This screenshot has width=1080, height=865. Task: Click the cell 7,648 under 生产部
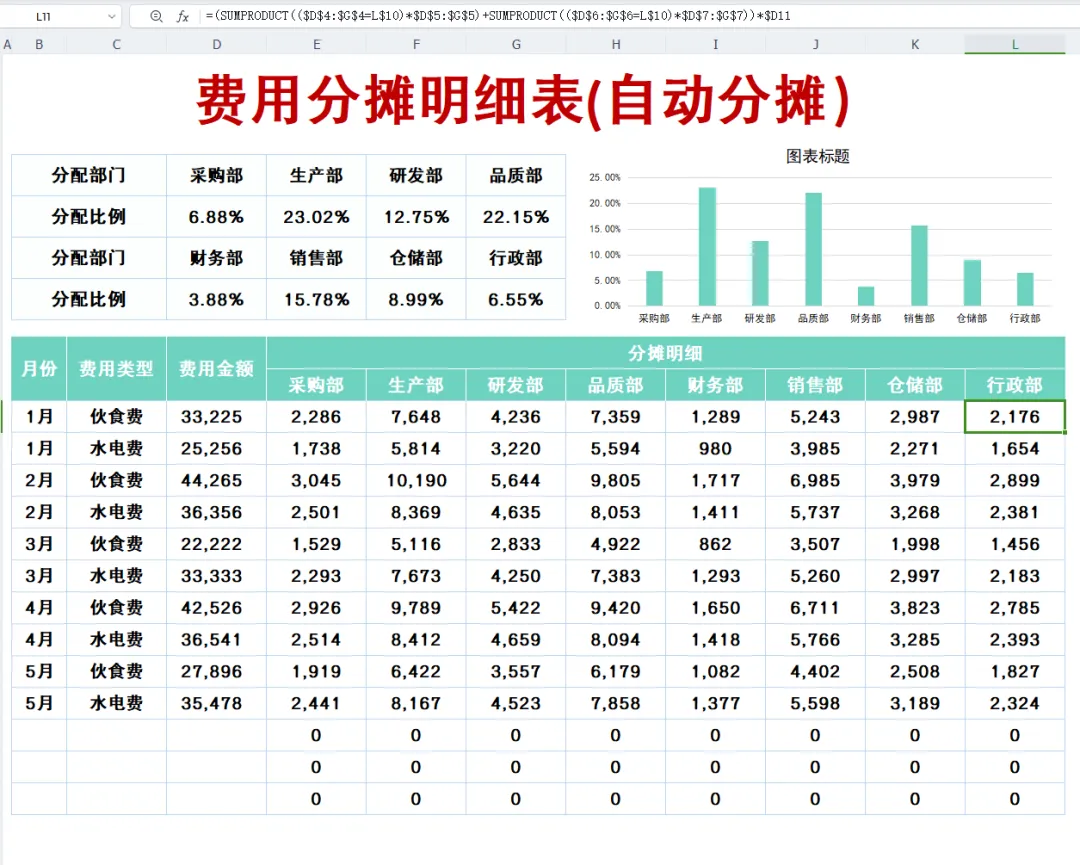416,417
